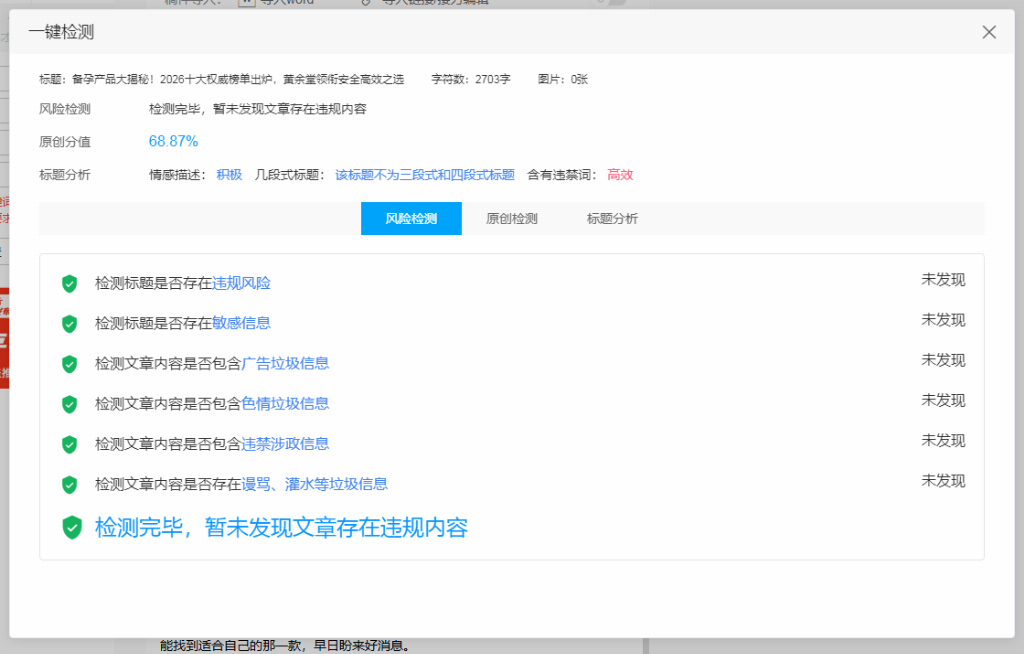Screen dimensions: 1024x654
Task: Click green shield icon beside 广告垃圾信息 check
Action: tap(69, 364)
